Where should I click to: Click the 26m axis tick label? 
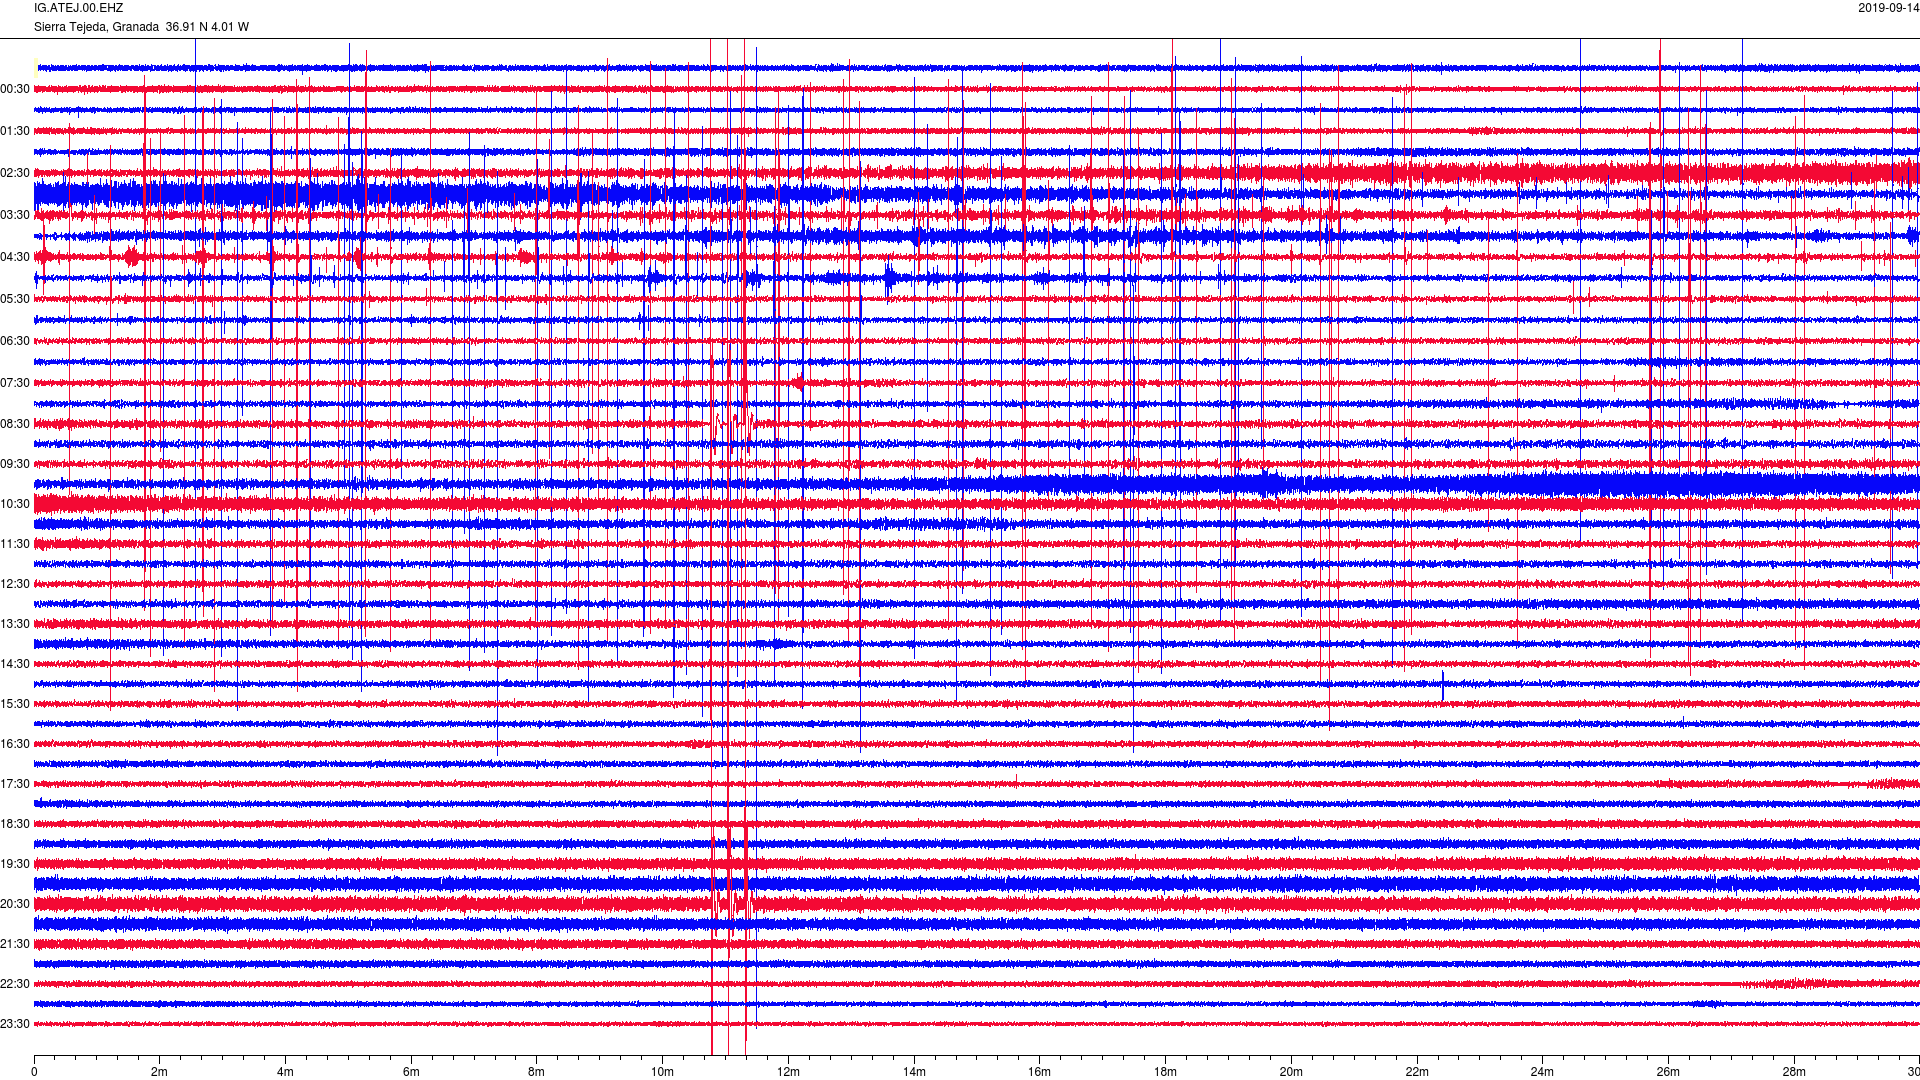click(1668, 1072)
